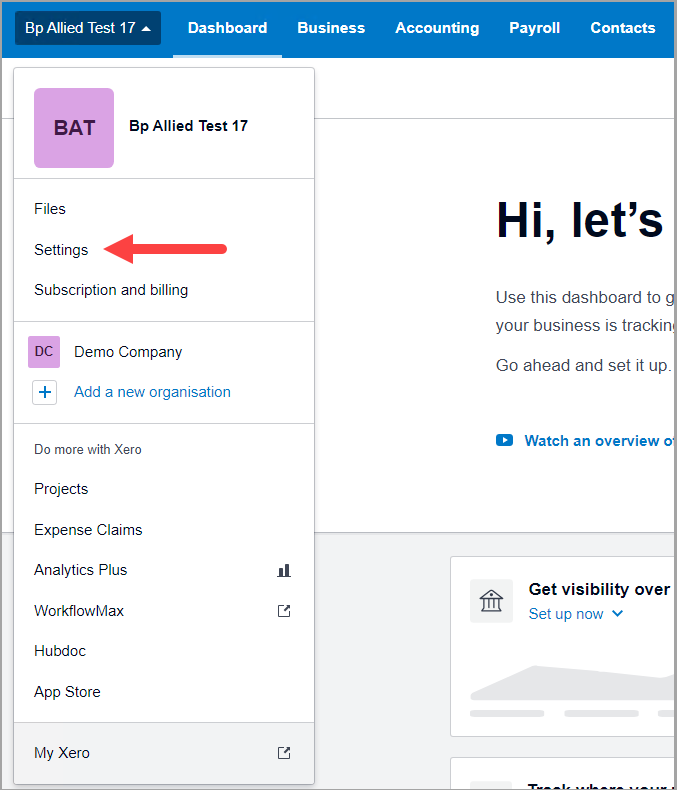Open the Accounting menu
Screen dimensions: 677x790
(x=437, y=28)
